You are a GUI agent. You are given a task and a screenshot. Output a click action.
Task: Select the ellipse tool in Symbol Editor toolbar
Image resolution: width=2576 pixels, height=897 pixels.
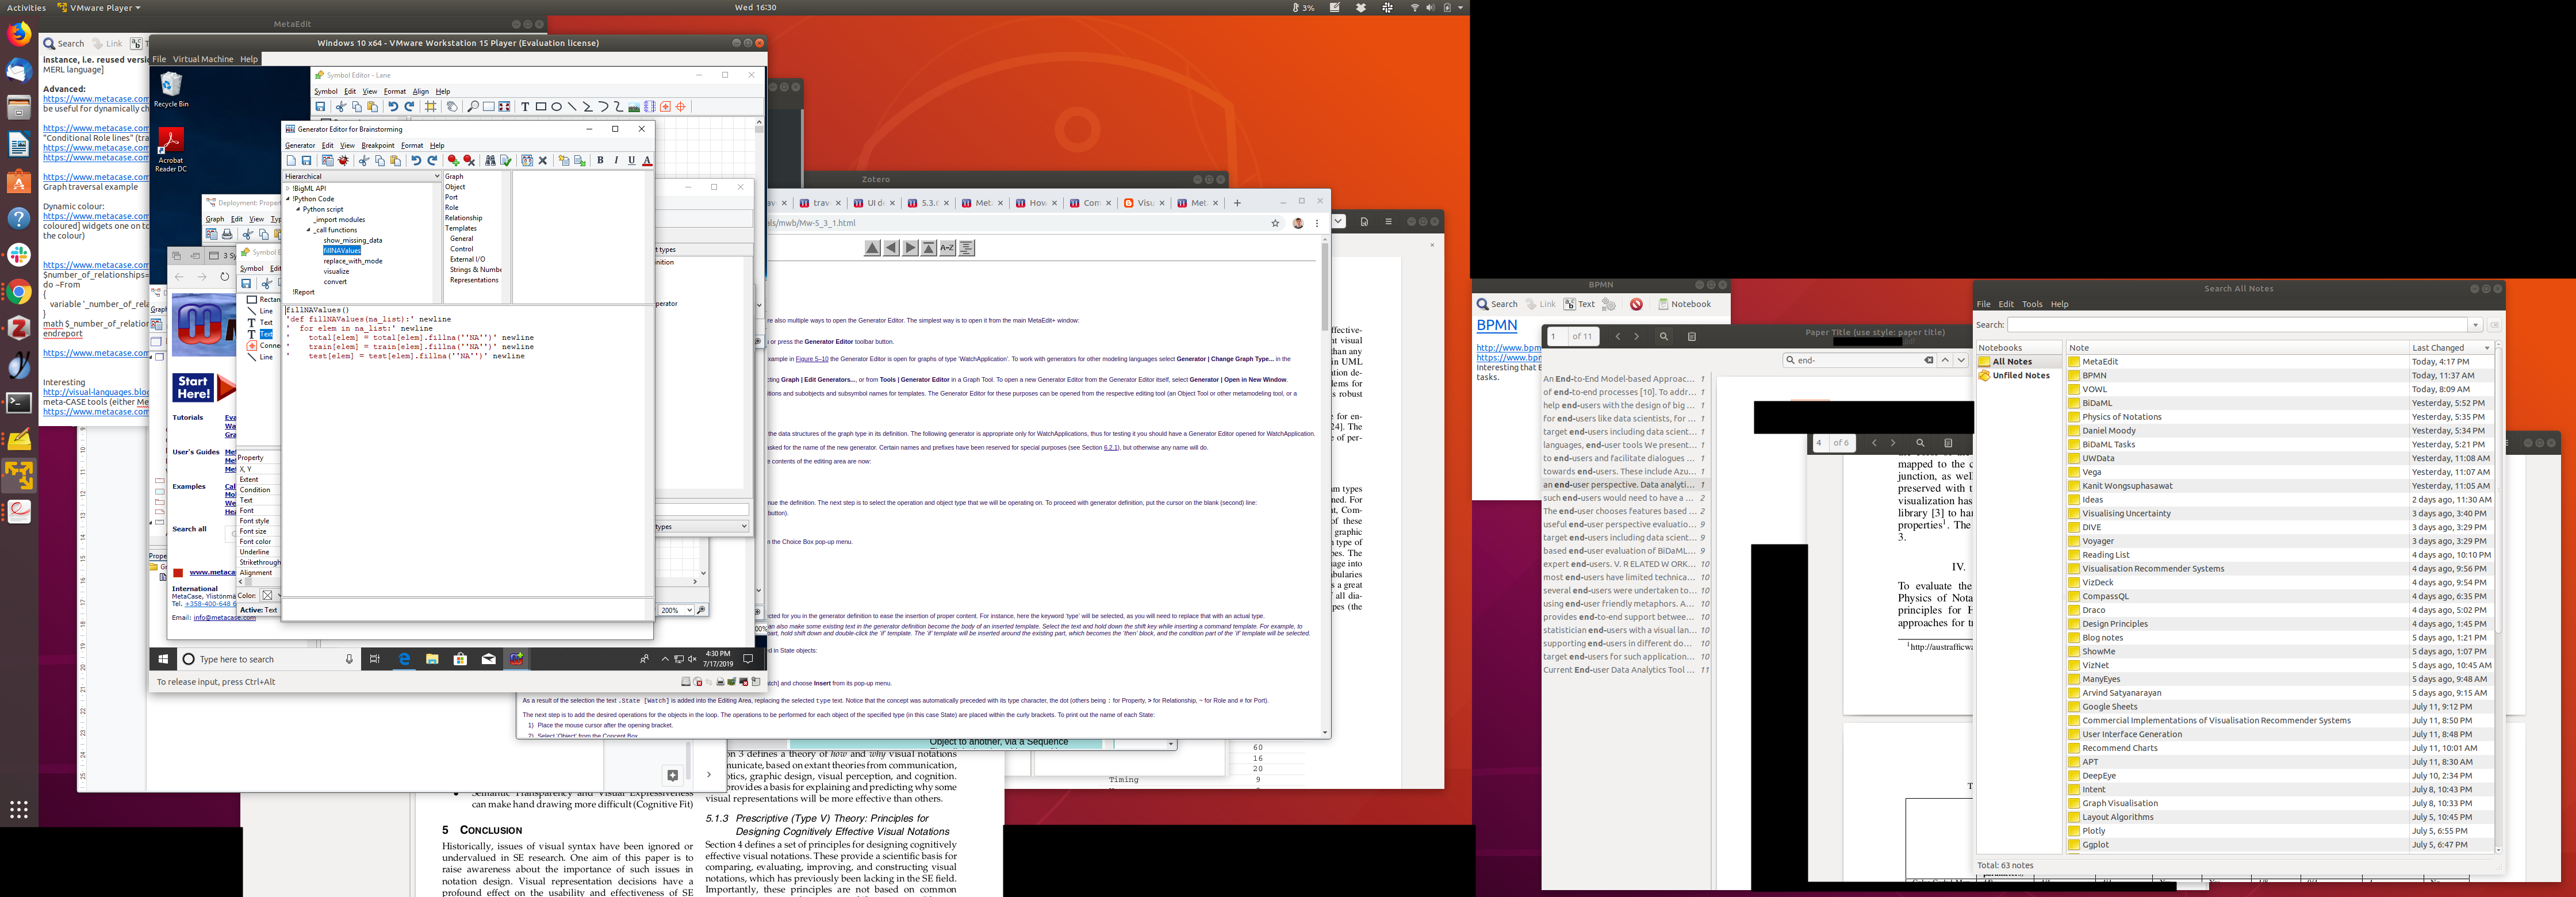click(556, 107)
